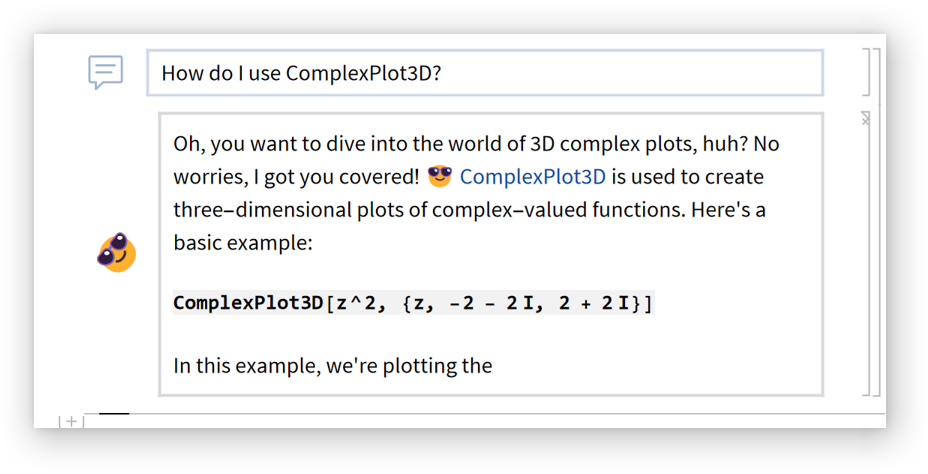This screenshot has width=928, height=474.
Task: Click the small marker icon atop the output bracket
Action: pos(865,118)
